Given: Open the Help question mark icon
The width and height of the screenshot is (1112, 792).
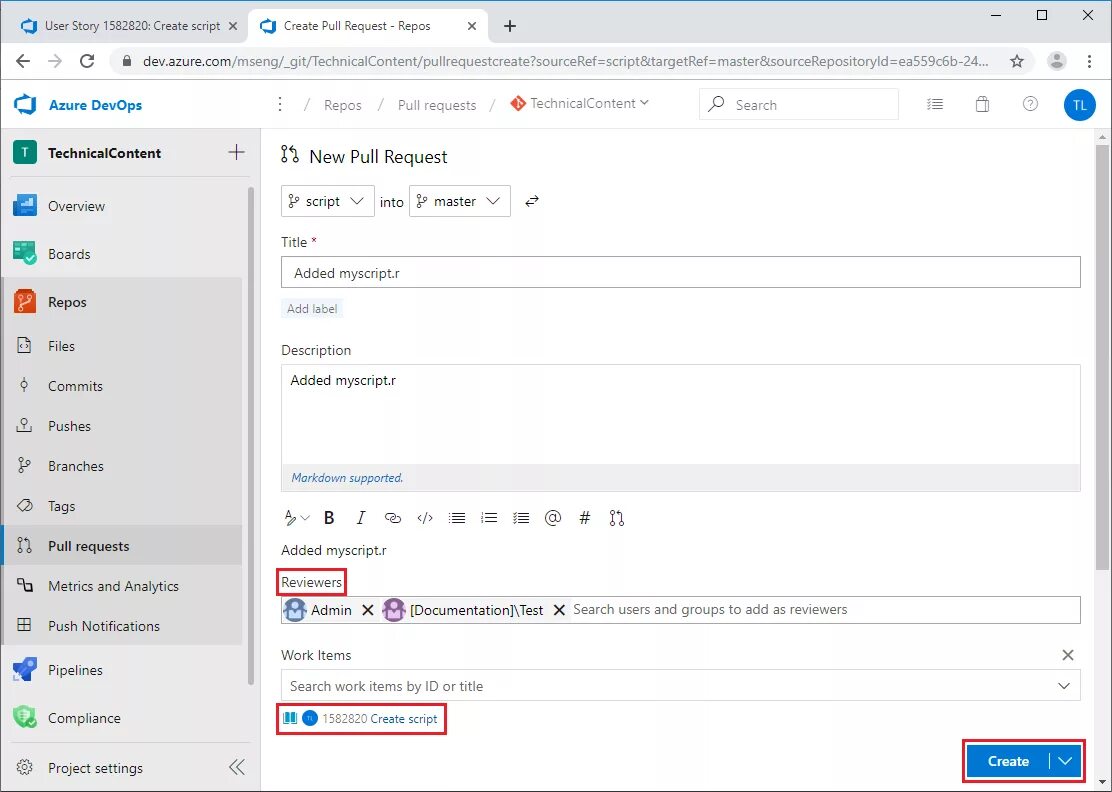Looking at the screenshot, I should pyautogui.click(x=1030, y=104).
